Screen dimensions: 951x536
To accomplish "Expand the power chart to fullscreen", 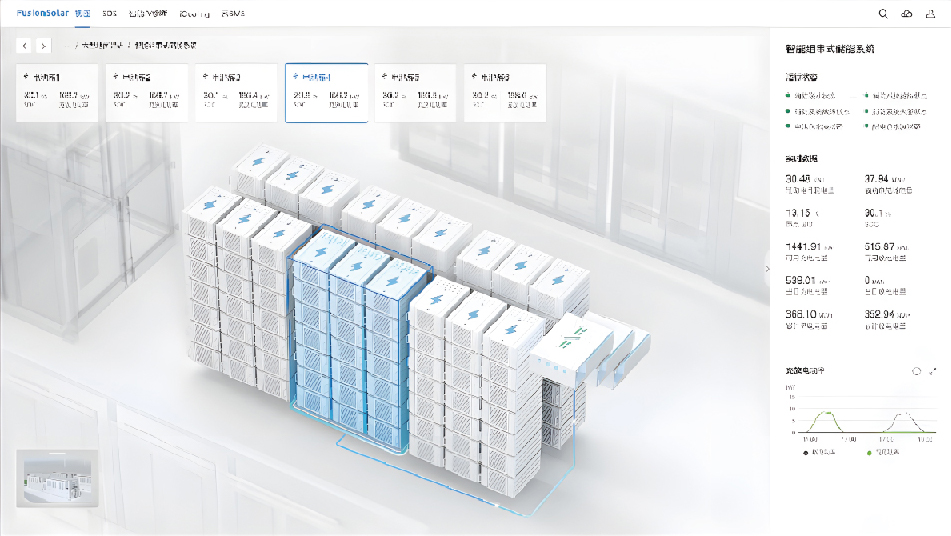I will click(933, 371).
